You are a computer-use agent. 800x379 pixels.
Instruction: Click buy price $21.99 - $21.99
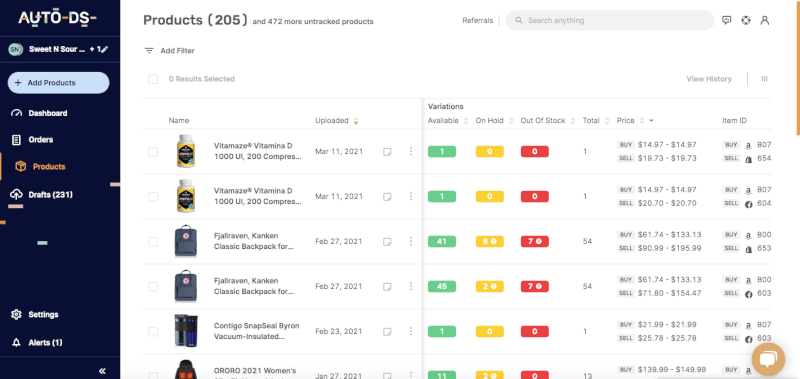click(666, 325)
